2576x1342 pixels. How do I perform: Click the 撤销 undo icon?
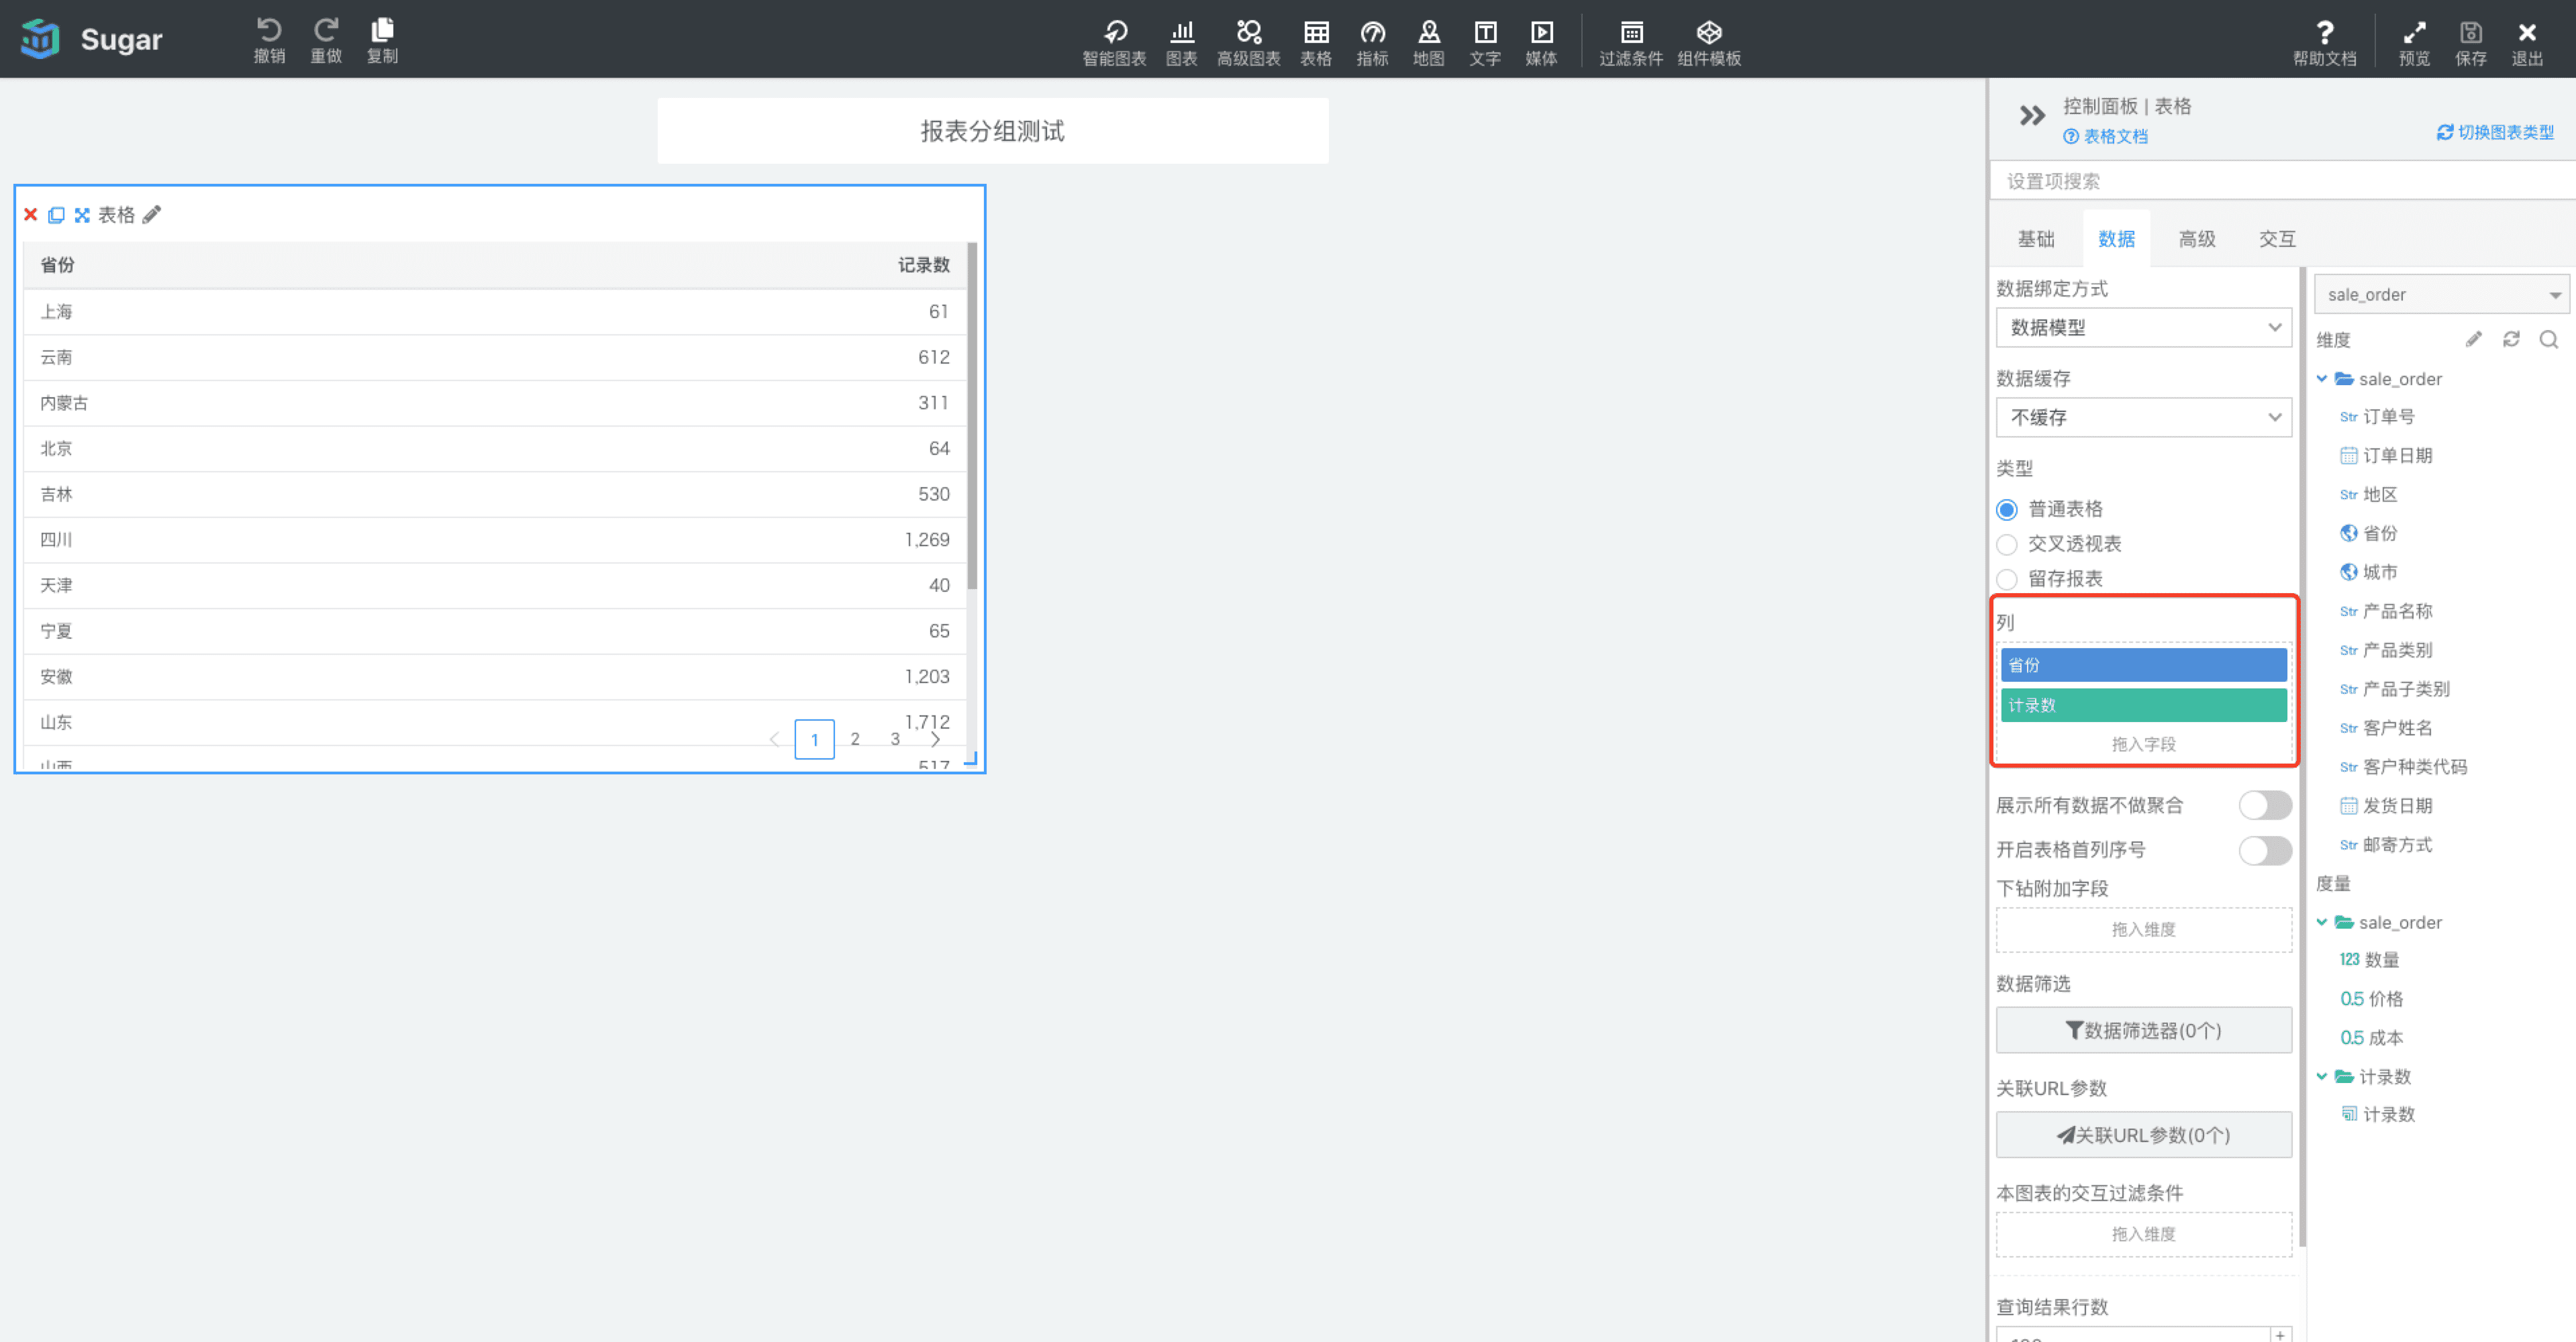coord(269,40)
